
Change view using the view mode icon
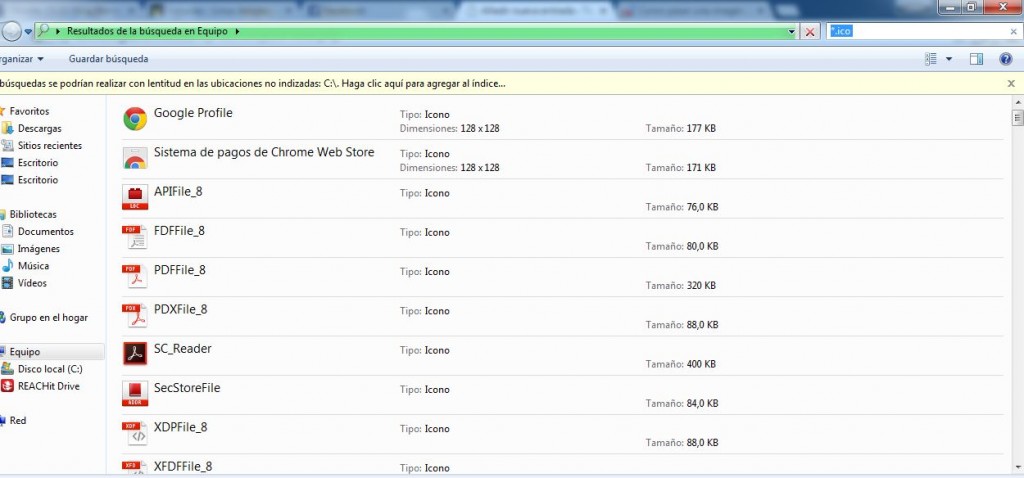(x=932, y=59)
